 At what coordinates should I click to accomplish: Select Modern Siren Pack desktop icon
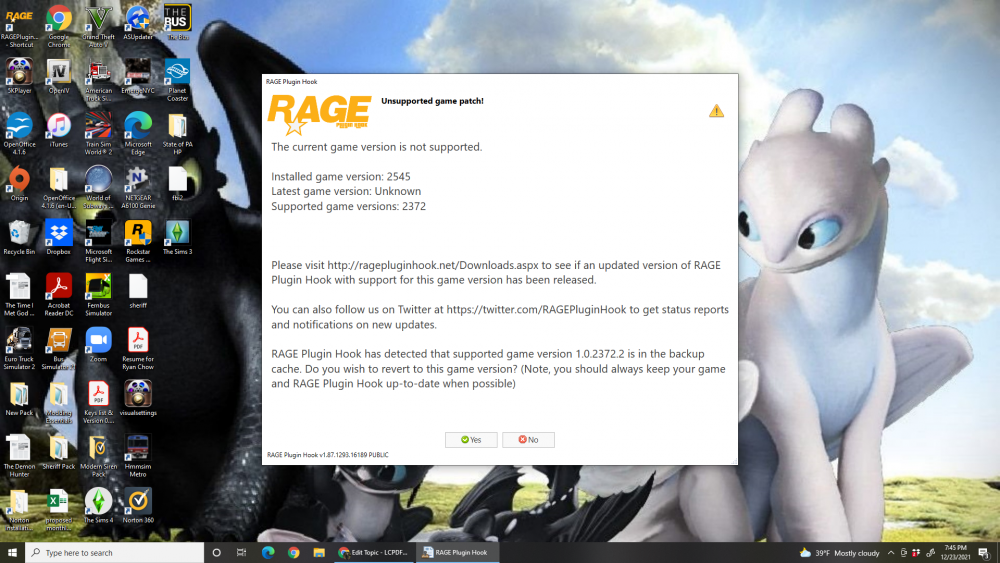tap(98, 455)
